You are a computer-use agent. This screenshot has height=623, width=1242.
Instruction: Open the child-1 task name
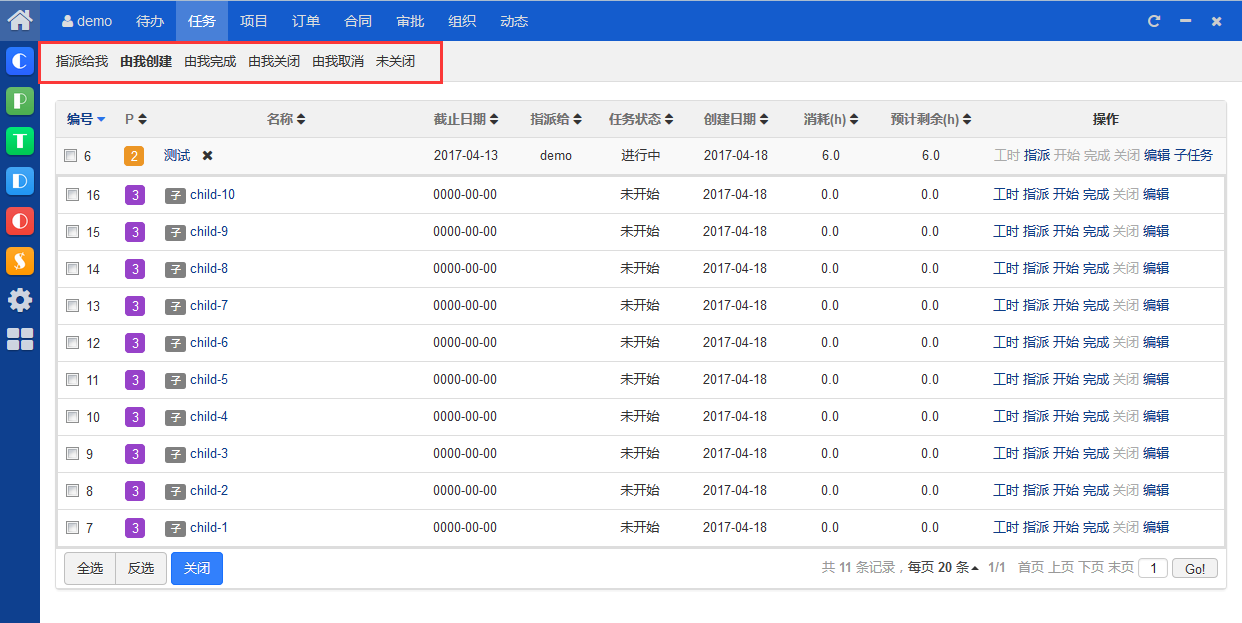pos(209,528)
